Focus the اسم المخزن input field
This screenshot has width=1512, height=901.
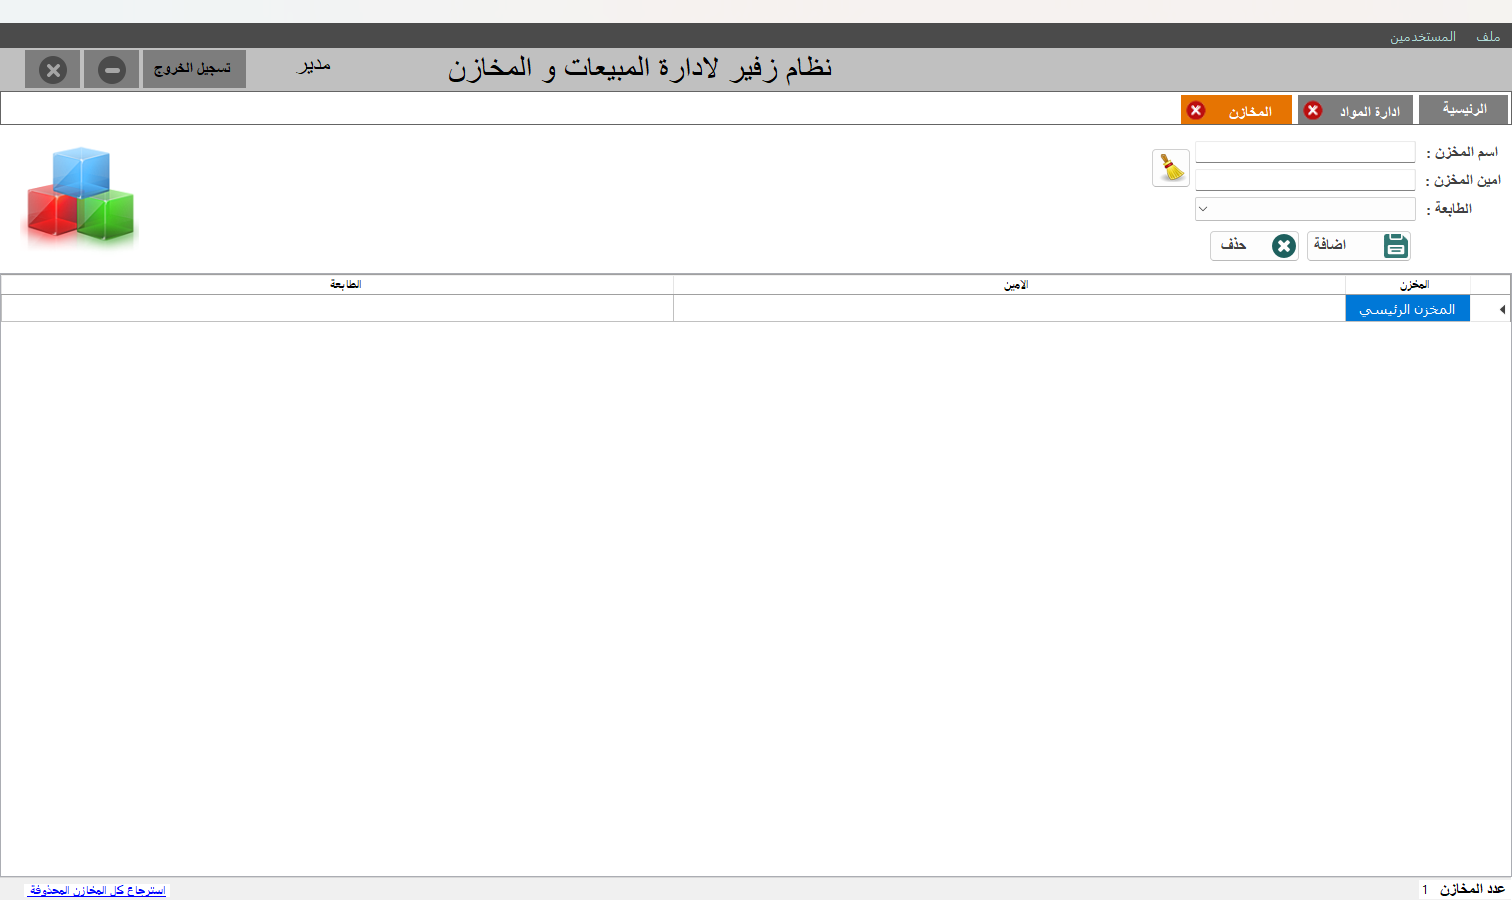[x=1305, y=152]
